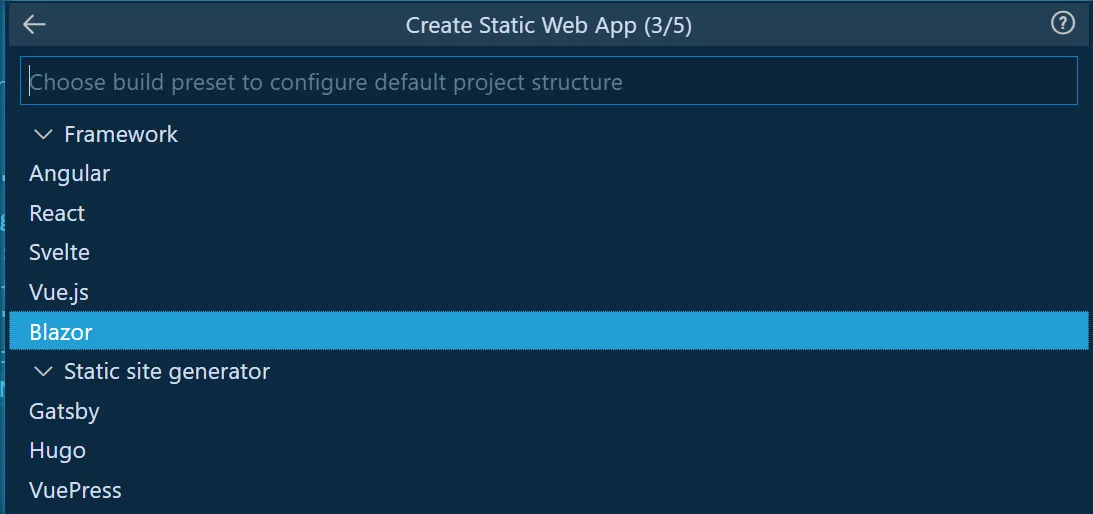Screen dimensions: 1093x514
Task: Click the Framework group header label
Action: coord(121,134)
